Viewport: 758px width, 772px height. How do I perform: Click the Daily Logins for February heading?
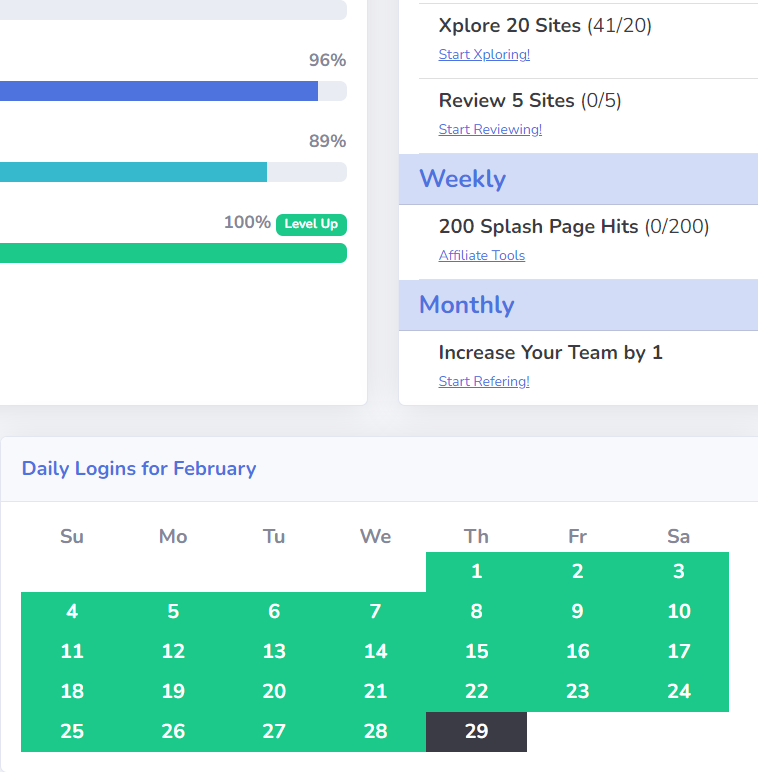coord(139,468)
